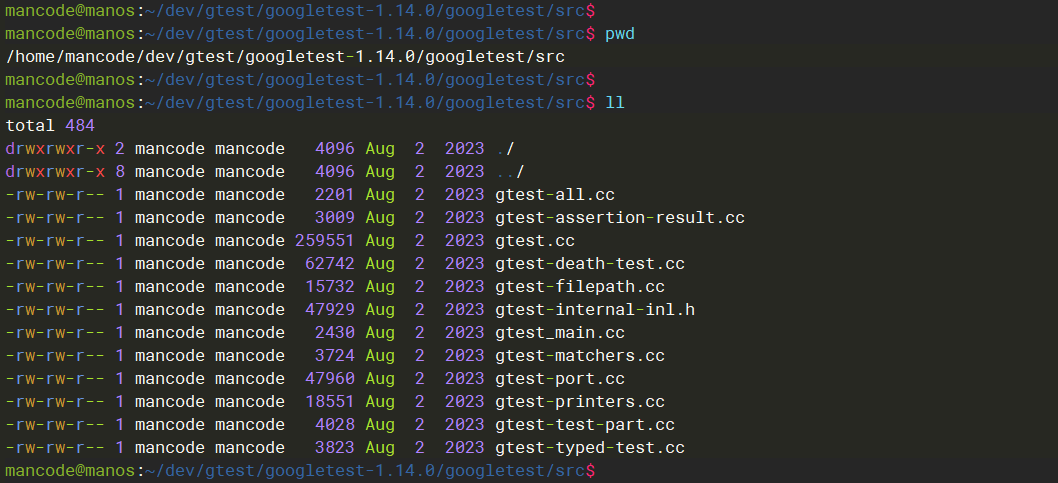Click the file size 3724
The width and height of the screenshot is (1058, 483).
pyautogui.click(x=335, y=356)
